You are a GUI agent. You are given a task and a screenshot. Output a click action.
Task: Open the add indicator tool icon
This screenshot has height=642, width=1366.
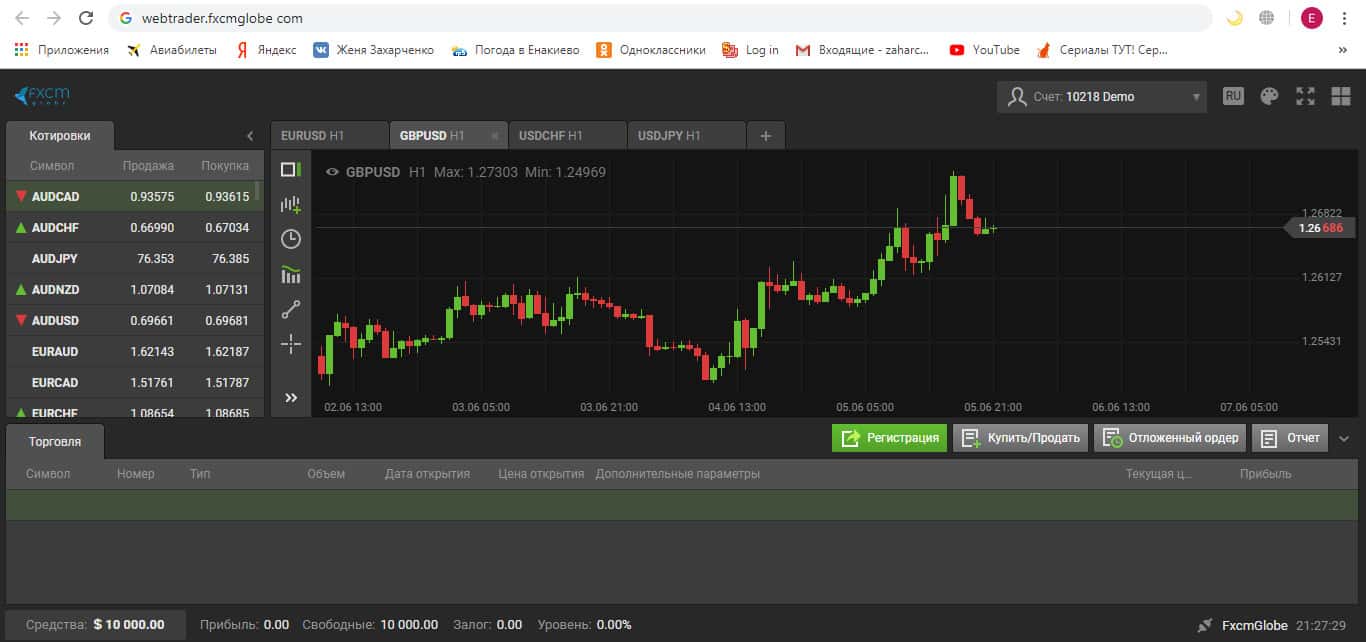point(291,205)
